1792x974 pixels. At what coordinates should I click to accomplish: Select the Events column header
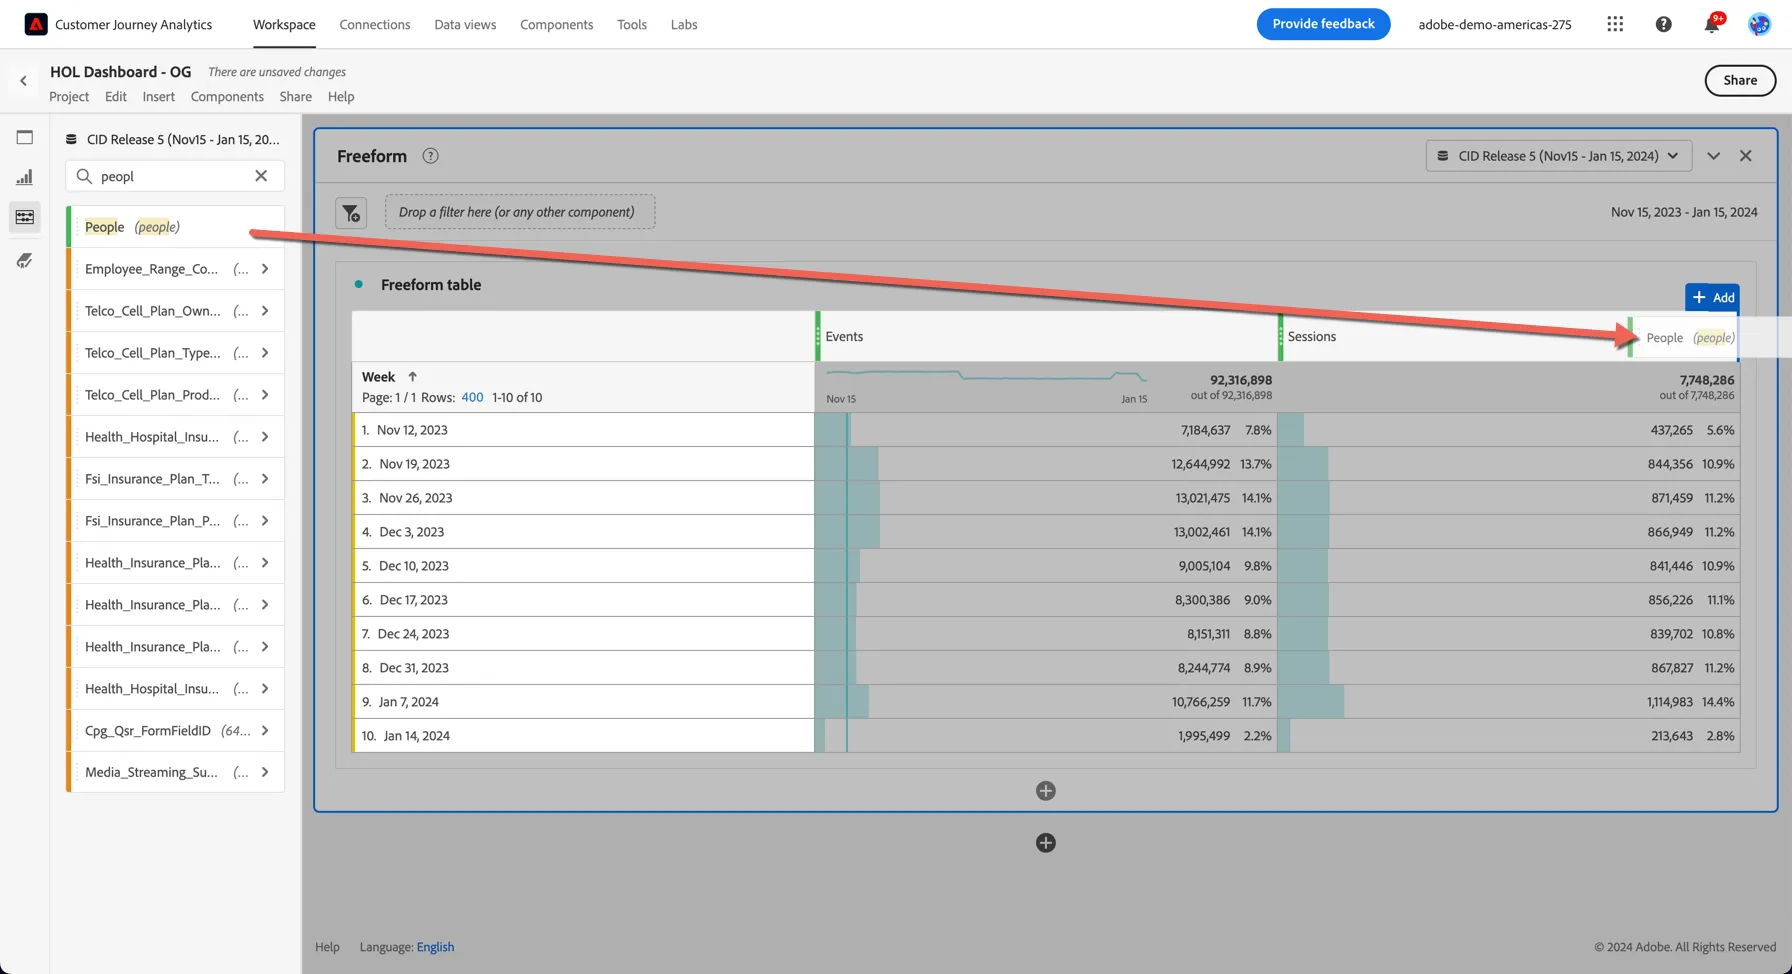coord(1046,337)
